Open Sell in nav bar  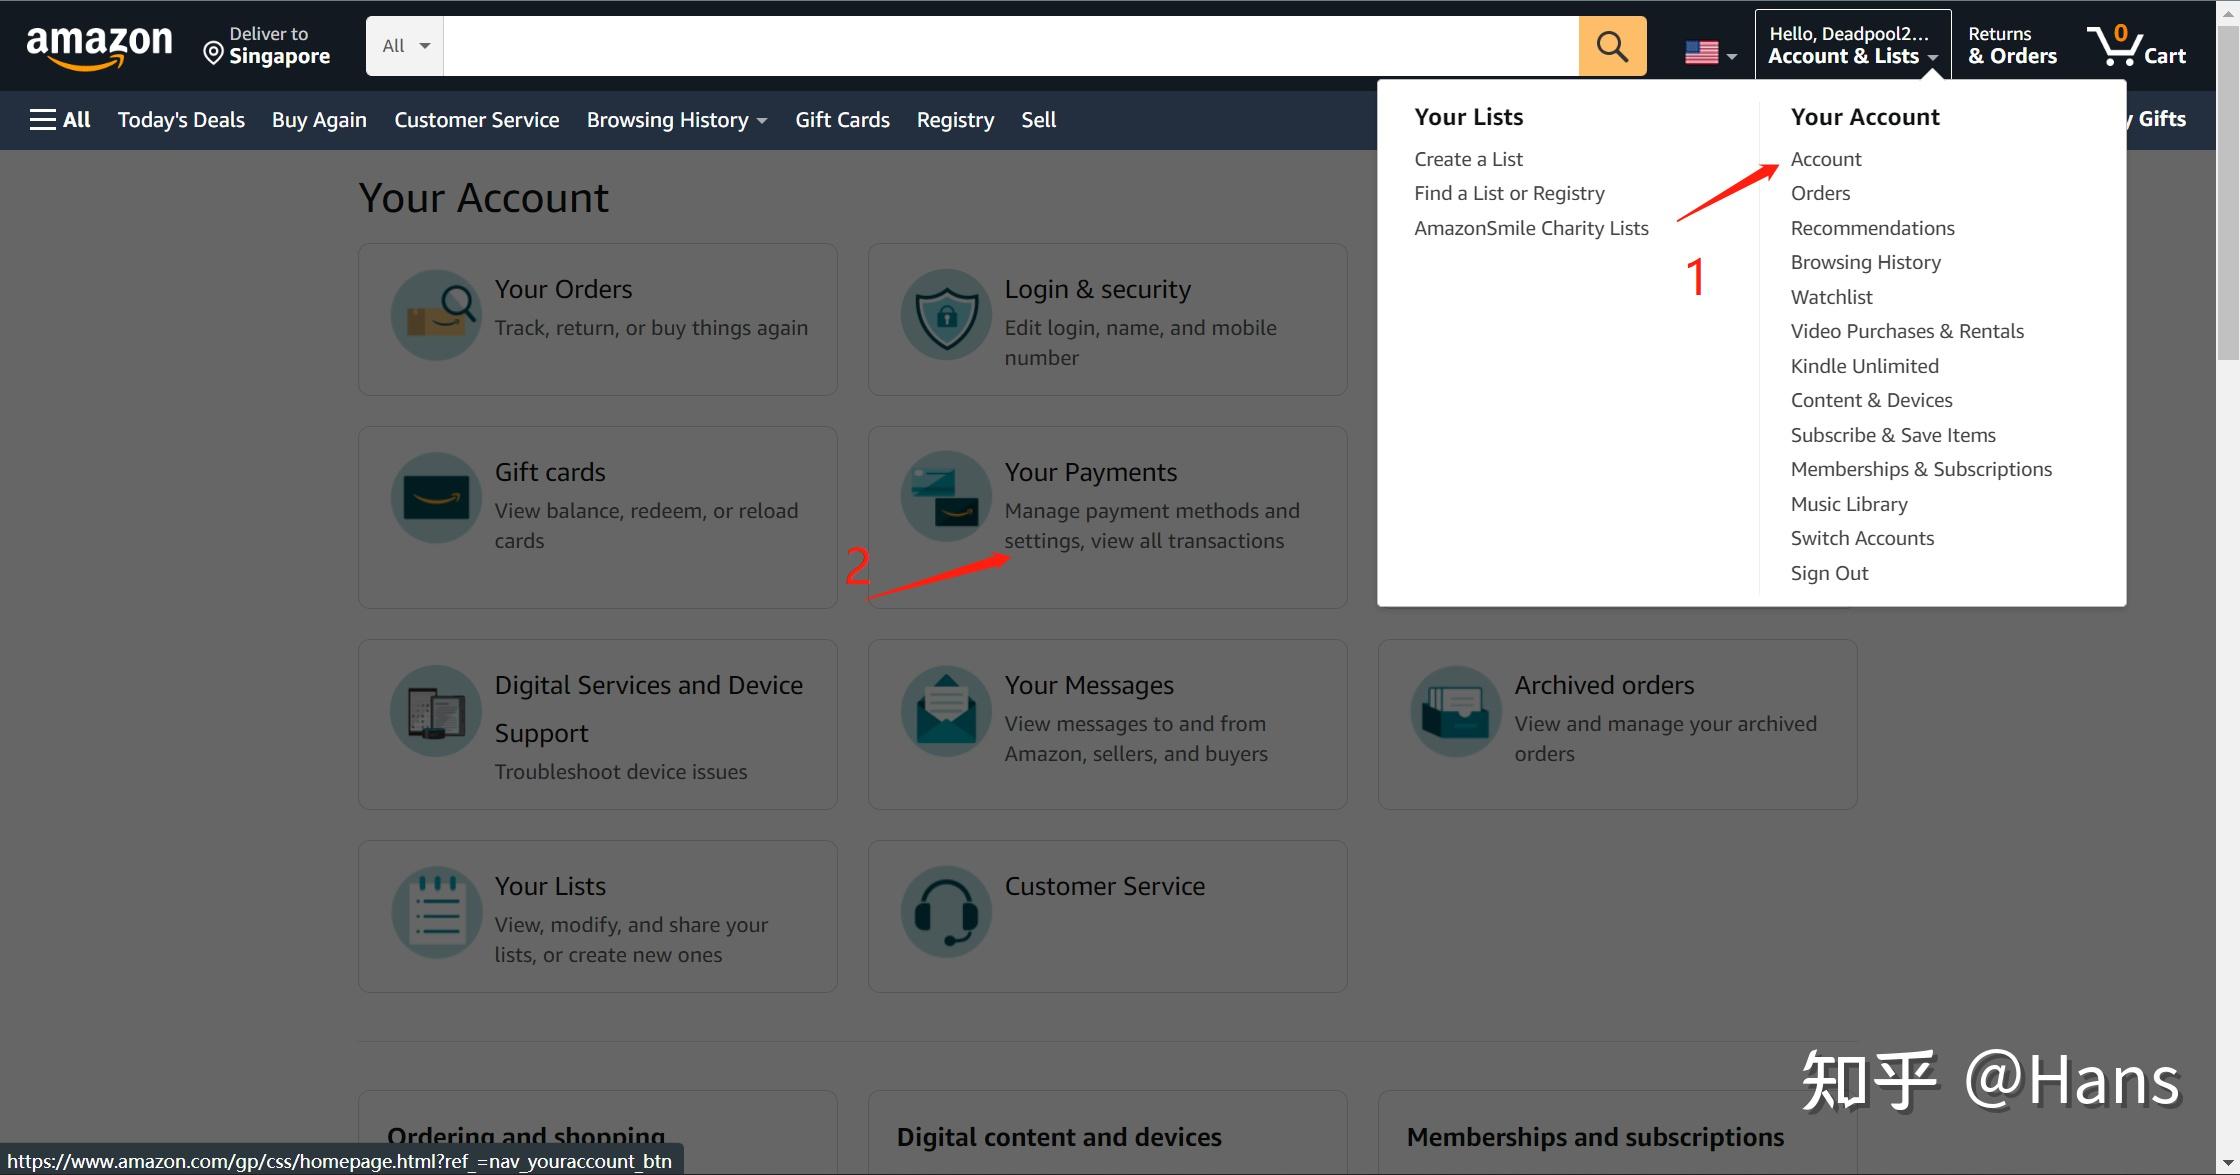click(x=1038, y=120)
